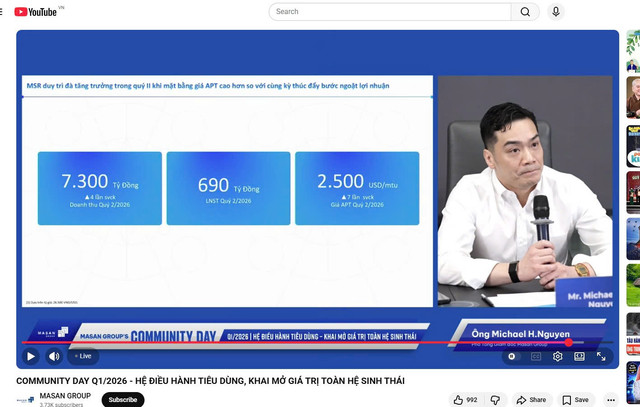
Task: Start voice search with microphone icon
Action: point(556,12)
